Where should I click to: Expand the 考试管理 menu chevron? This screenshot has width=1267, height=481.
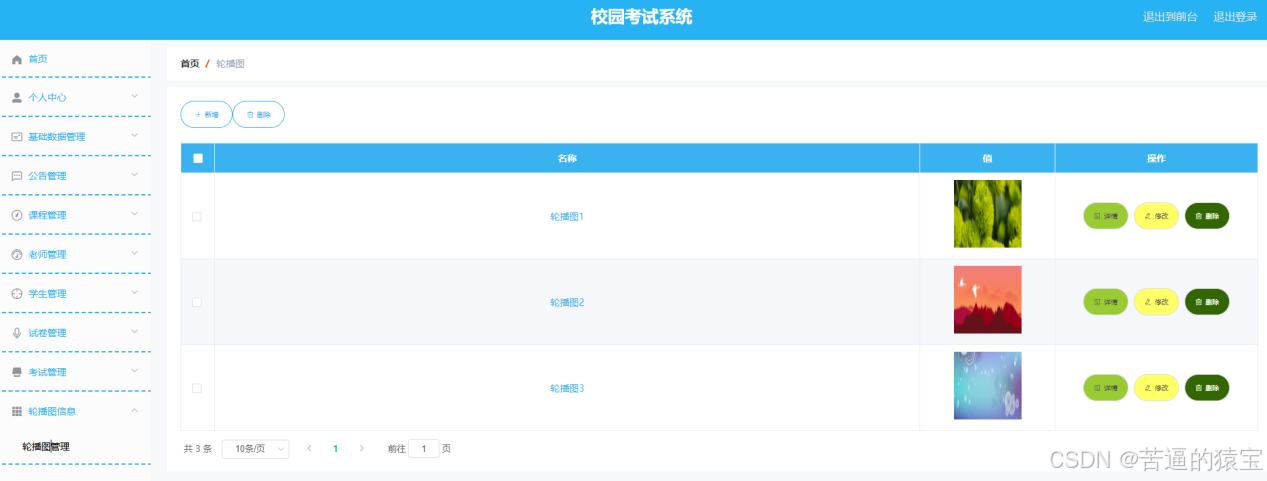point(135,371)
